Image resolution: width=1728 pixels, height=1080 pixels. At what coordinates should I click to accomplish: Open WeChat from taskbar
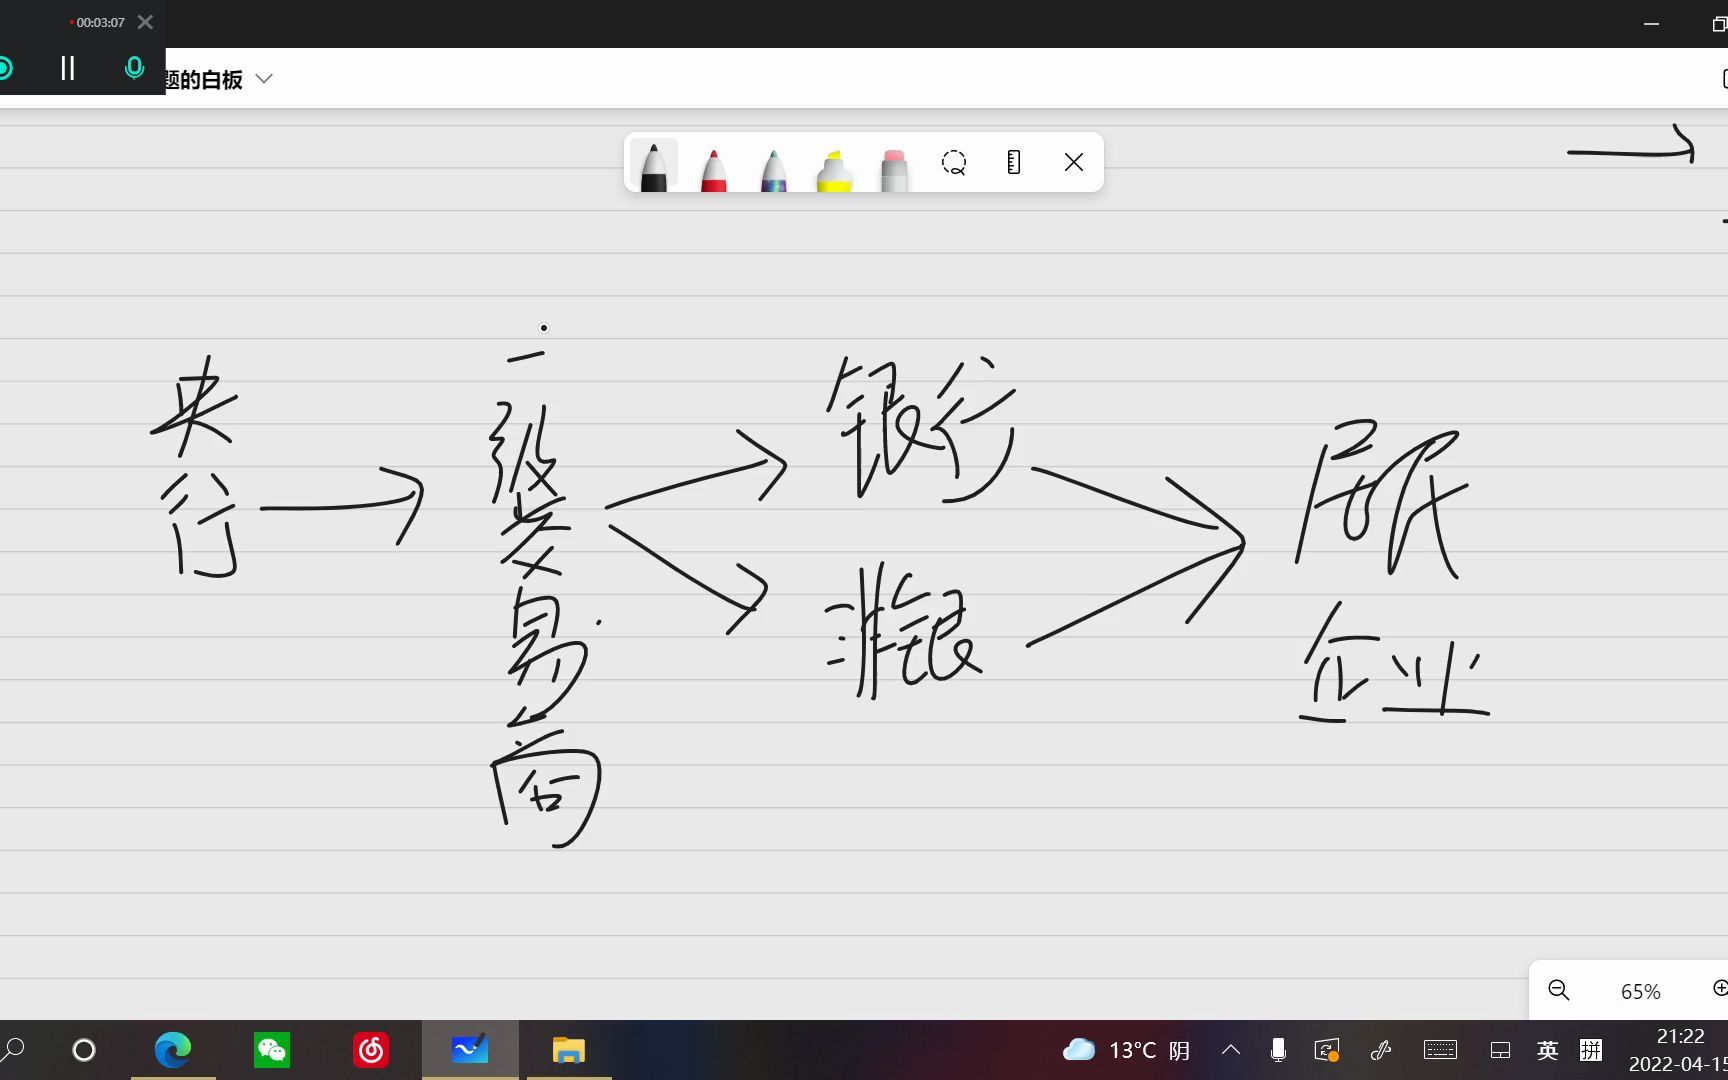[272, 1050]
